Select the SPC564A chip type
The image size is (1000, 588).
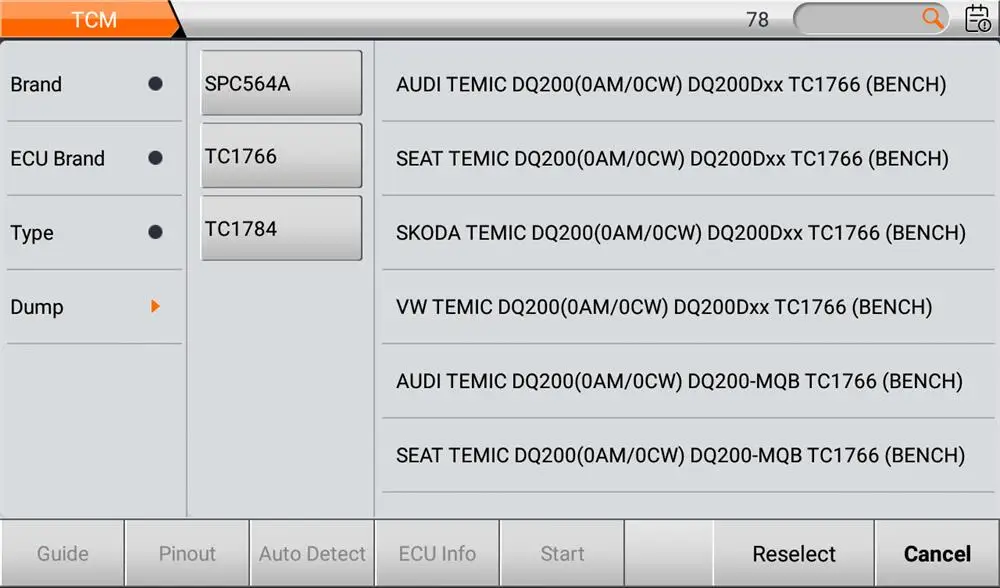tap(281, 83)
